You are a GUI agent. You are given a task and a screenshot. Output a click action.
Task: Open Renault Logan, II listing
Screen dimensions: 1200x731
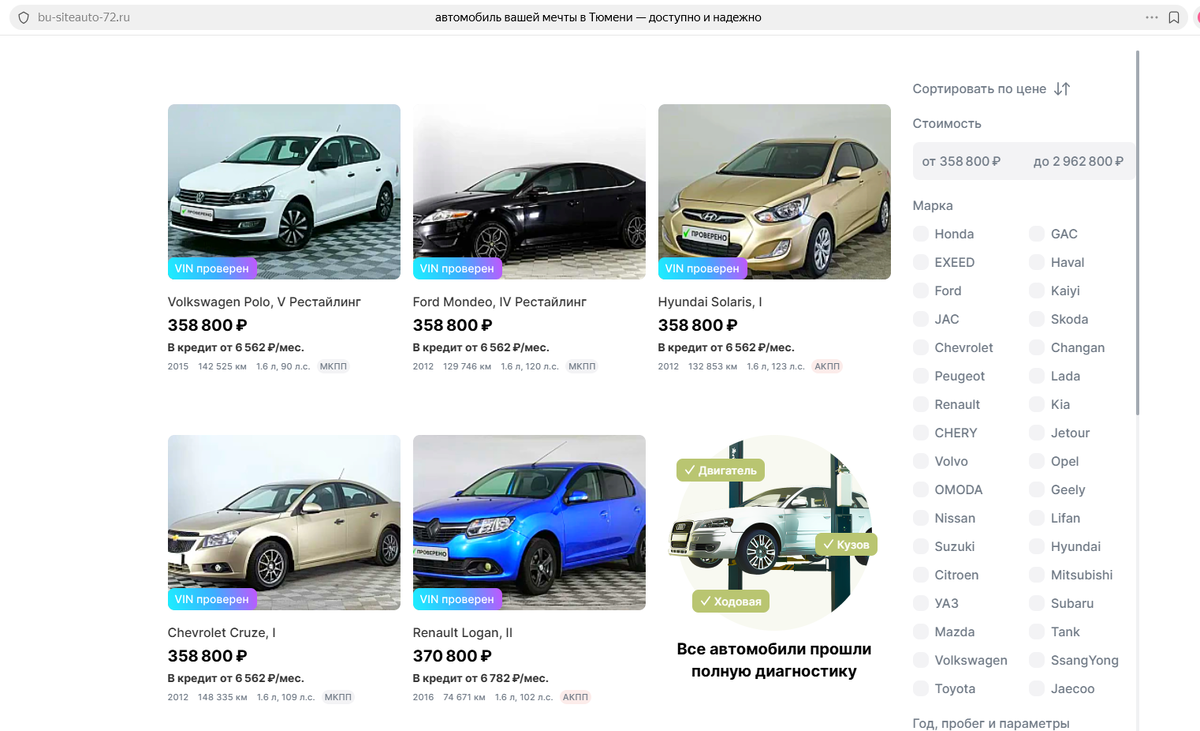462,633
